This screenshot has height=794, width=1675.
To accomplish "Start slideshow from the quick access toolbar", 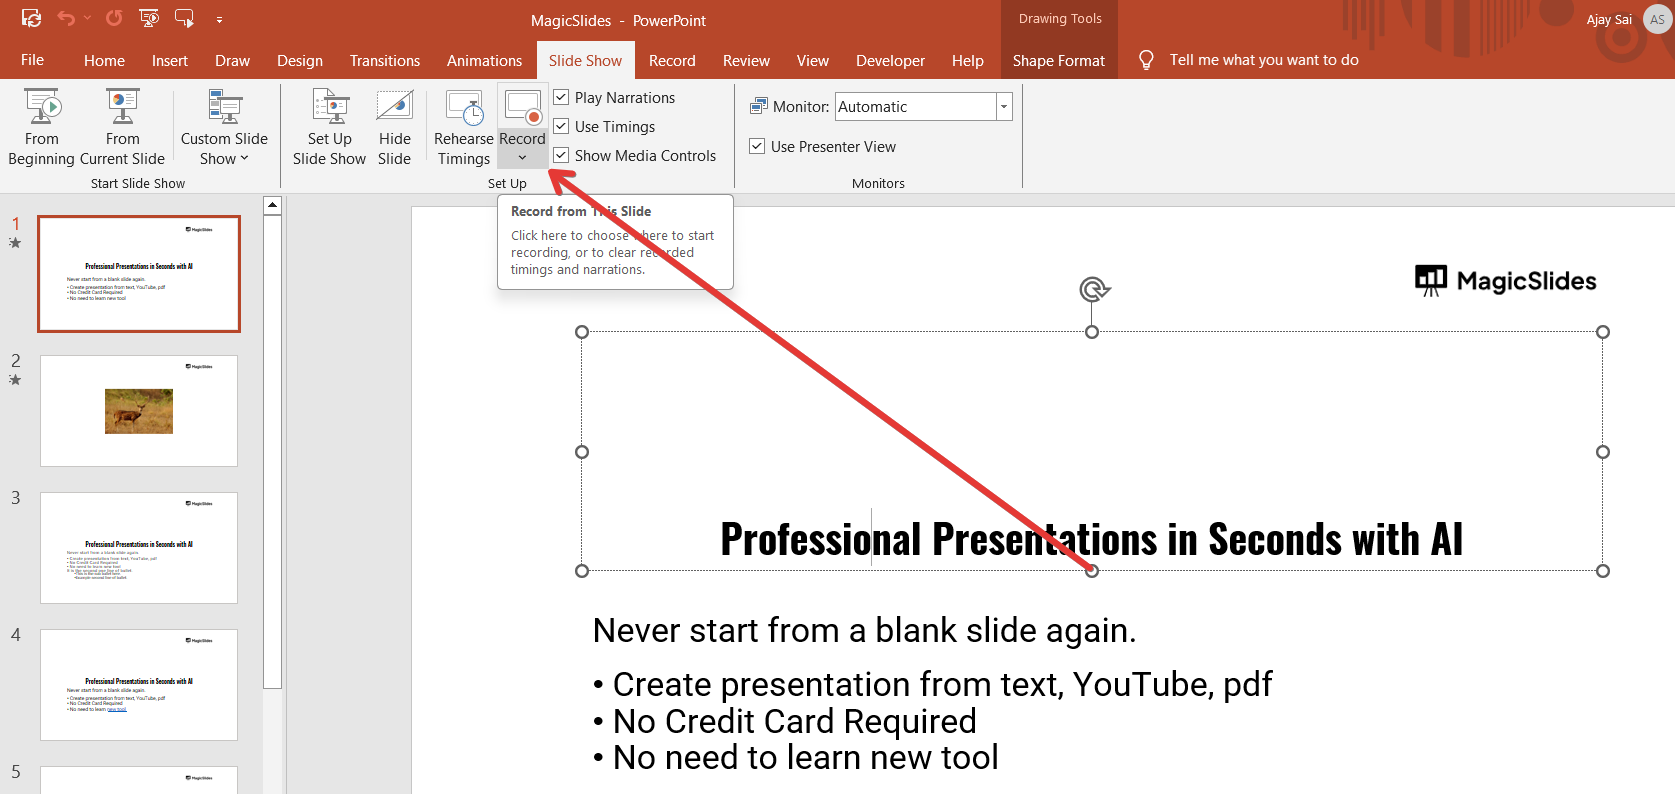I will click(149, 18).
